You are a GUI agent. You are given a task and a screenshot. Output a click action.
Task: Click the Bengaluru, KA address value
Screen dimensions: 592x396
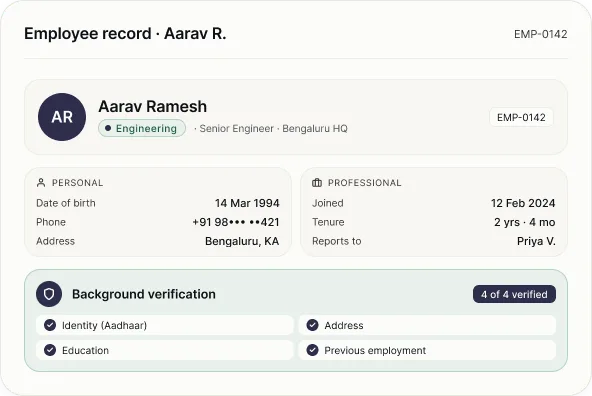coord(242,241)
